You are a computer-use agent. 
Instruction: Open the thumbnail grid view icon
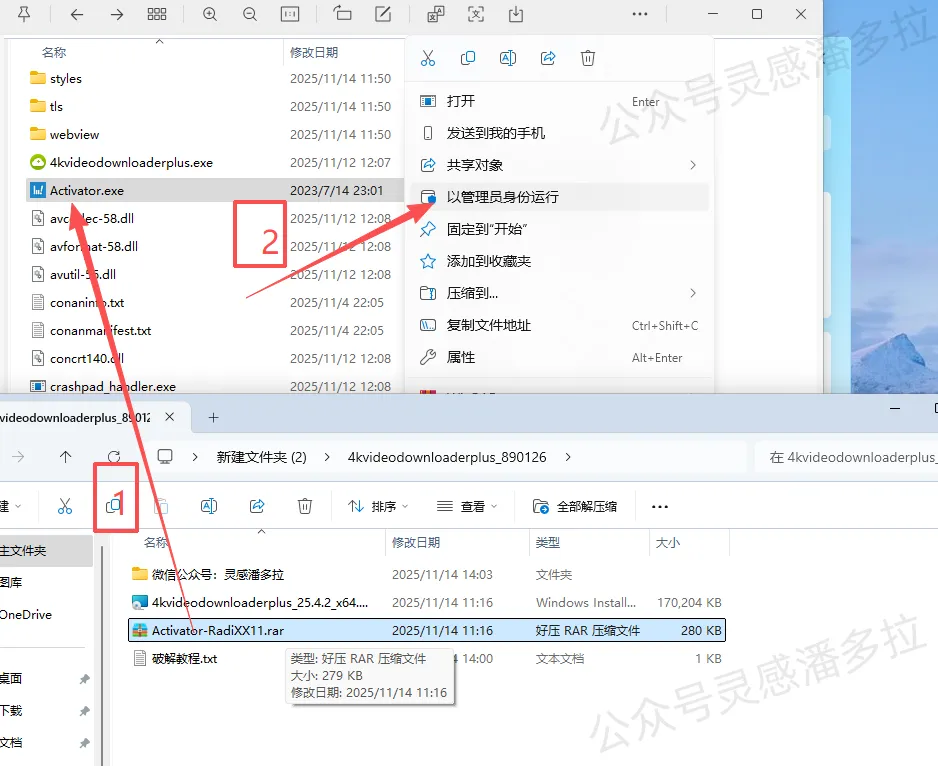(x=157, y=14)
